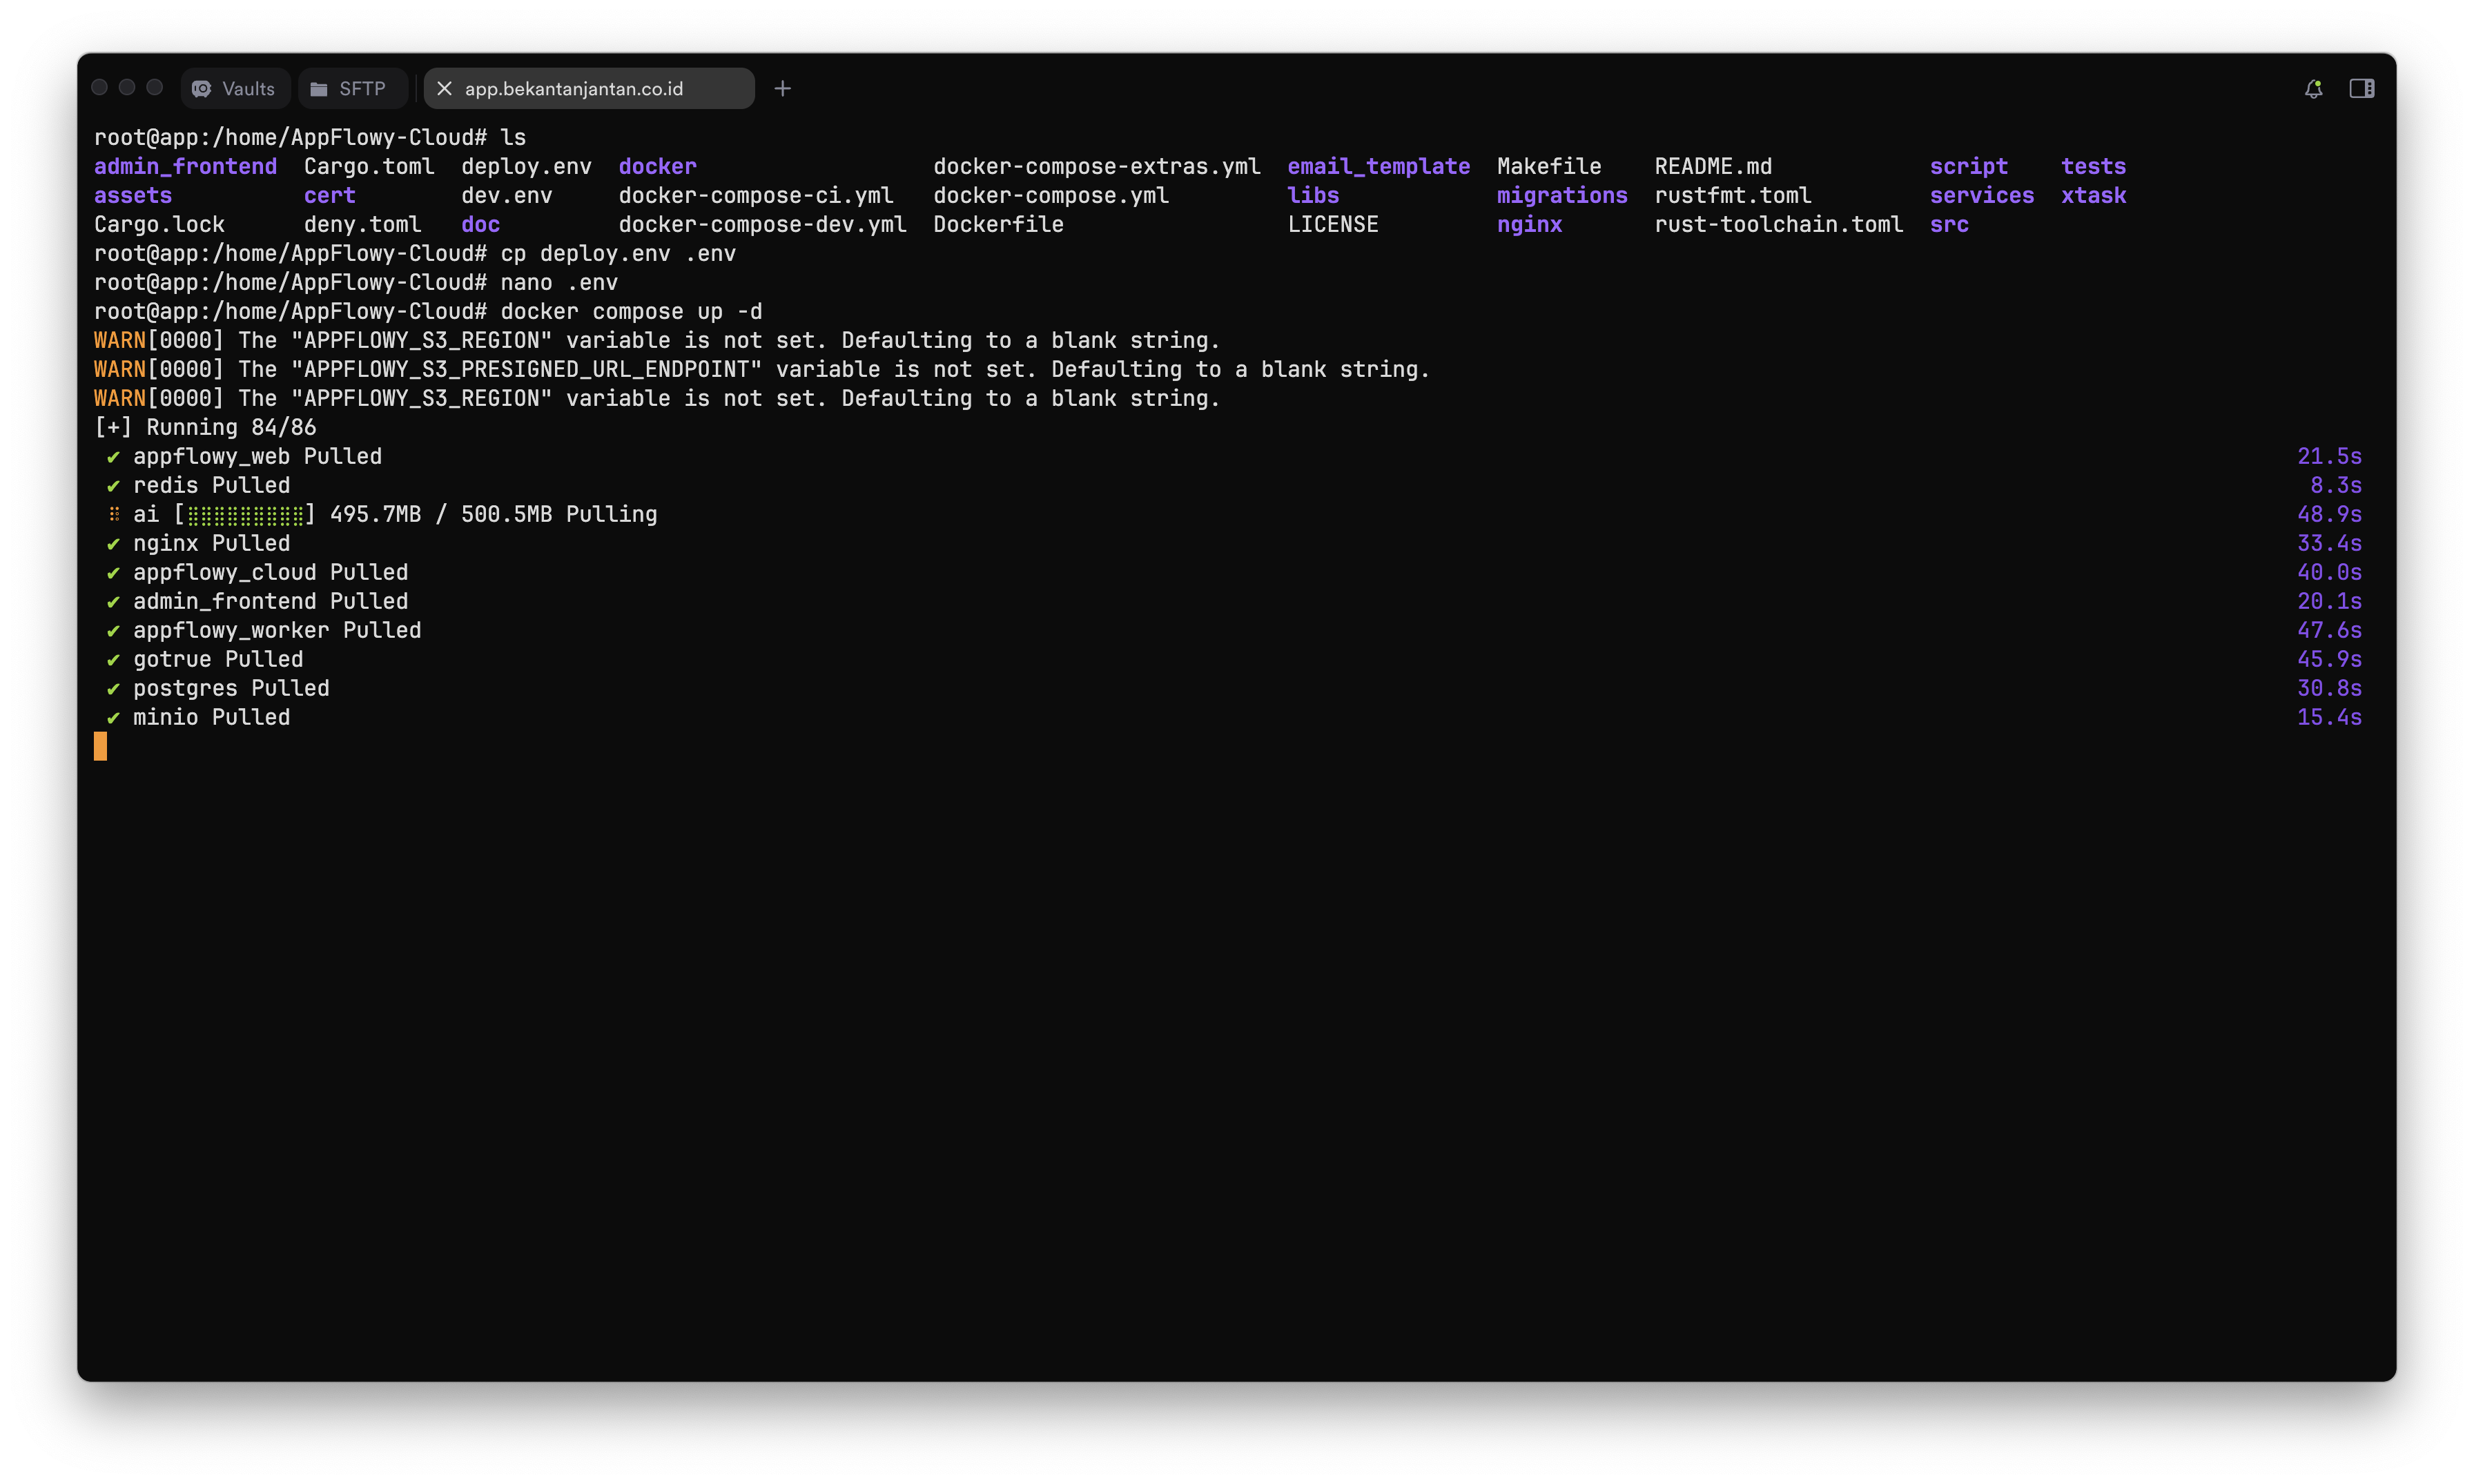Toggle the side panel icon
This screenshot has width=2474, height=1484.
pos(2362,89)
